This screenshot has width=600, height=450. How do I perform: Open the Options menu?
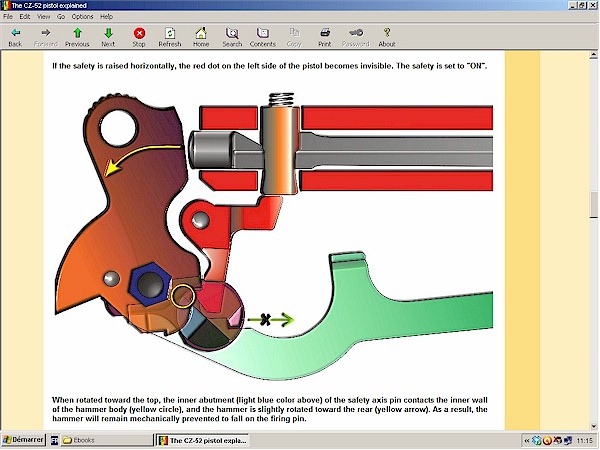click(82, 16)
